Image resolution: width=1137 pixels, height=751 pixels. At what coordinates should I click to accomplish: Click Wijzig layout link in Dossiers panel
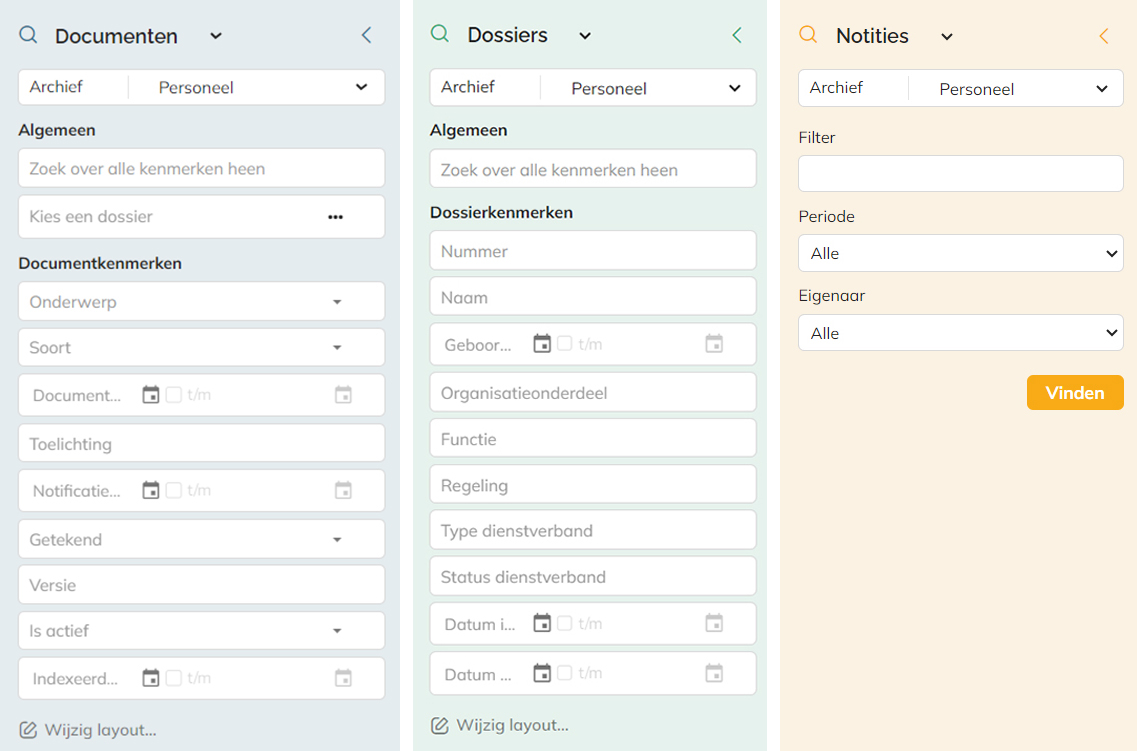tap(512, 725)
